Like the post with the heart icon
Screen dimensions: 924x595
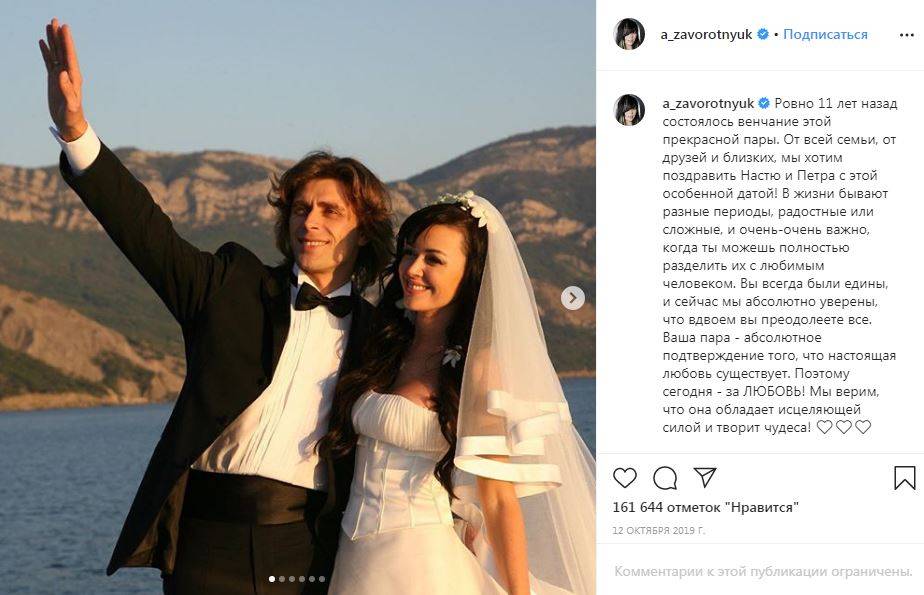coord(624,478)
